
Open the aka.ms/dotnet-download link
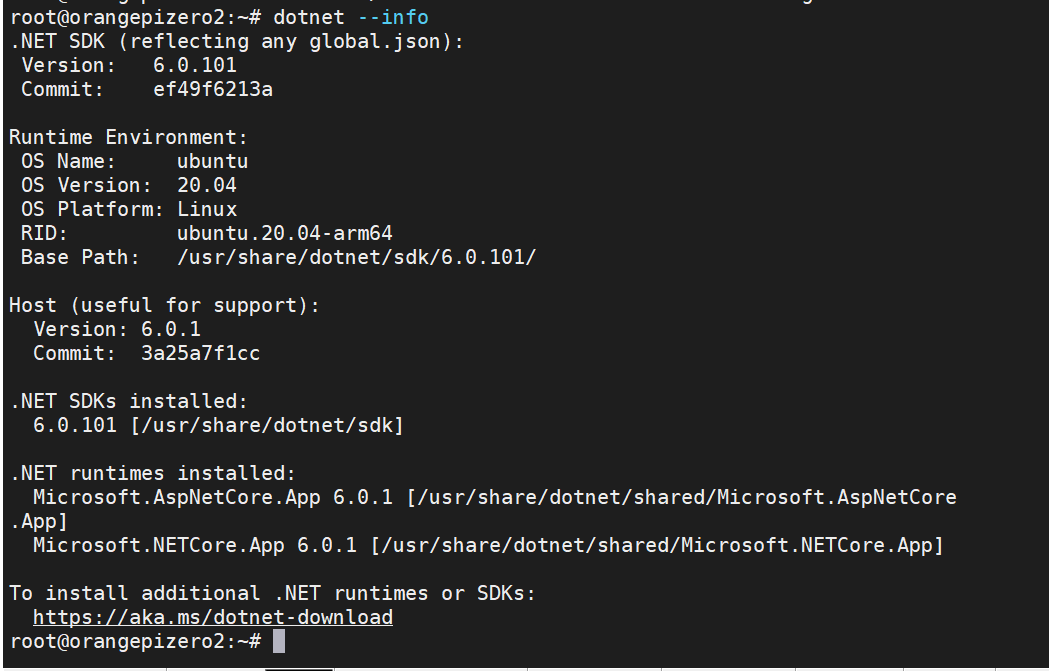click(212, 617)
